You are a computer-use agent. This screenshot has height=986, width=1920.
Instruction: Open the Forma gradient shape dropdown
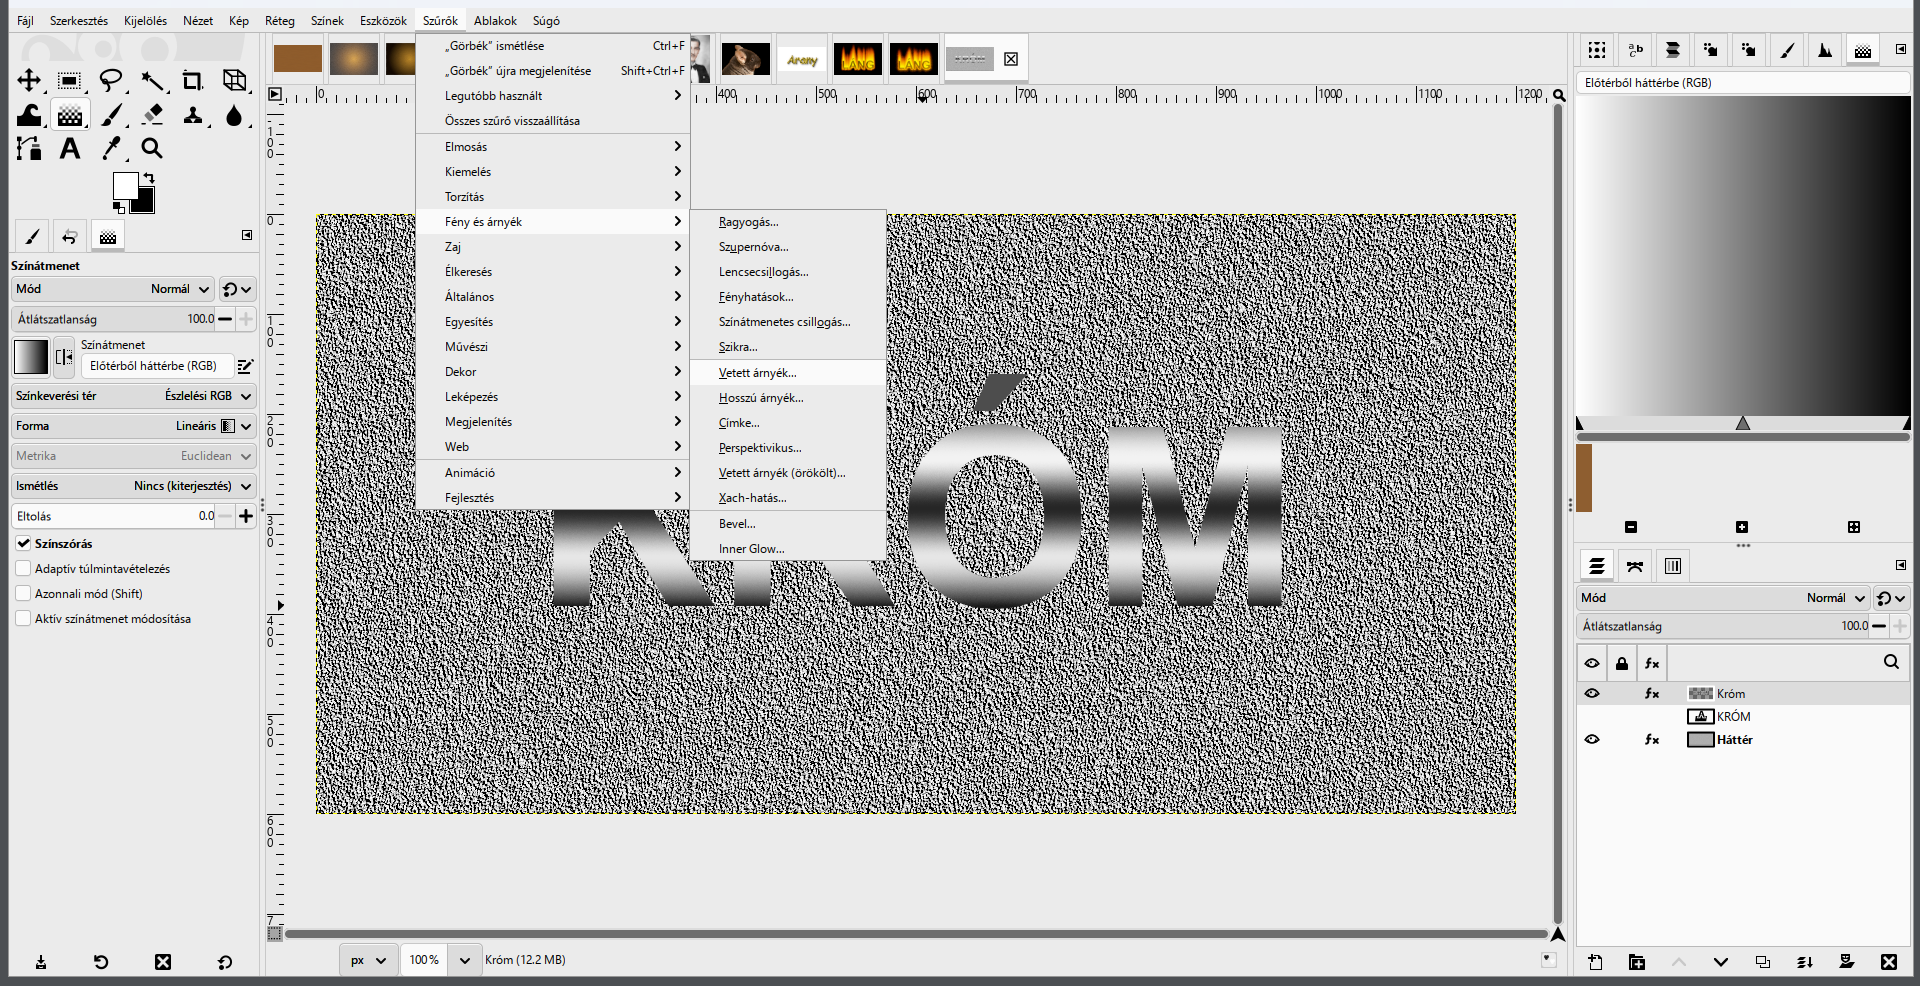click(134, 426)
